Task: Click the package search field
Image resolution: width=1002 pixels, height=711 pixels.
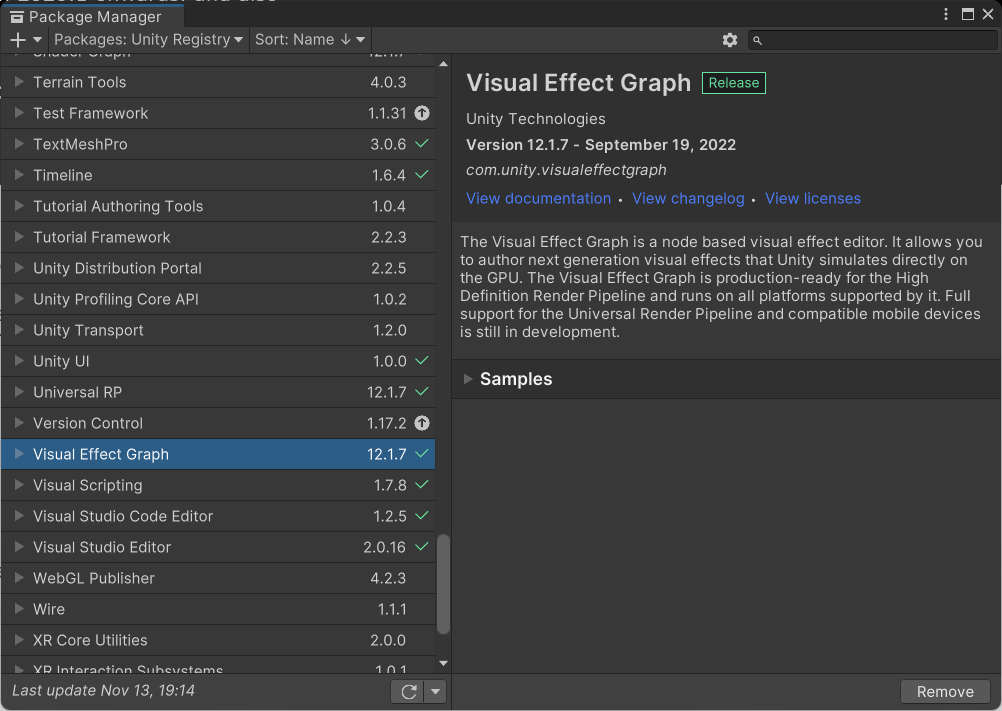Action: [x=872, y=40]
